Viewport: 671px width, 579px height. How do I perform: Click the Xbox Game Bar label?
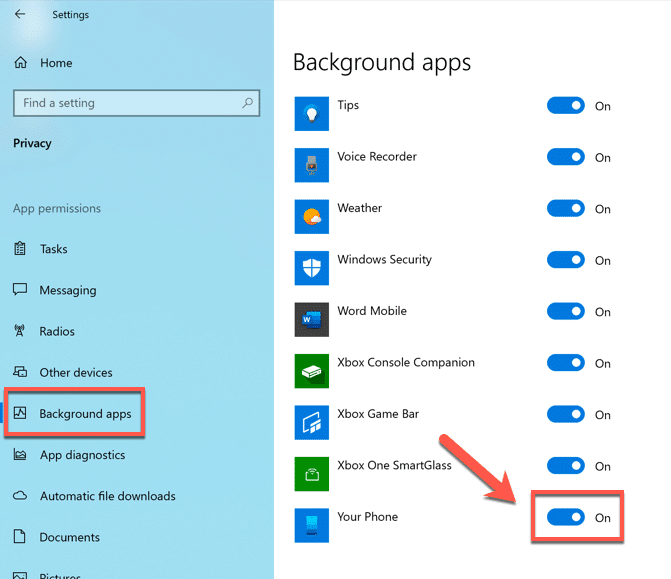378,414
